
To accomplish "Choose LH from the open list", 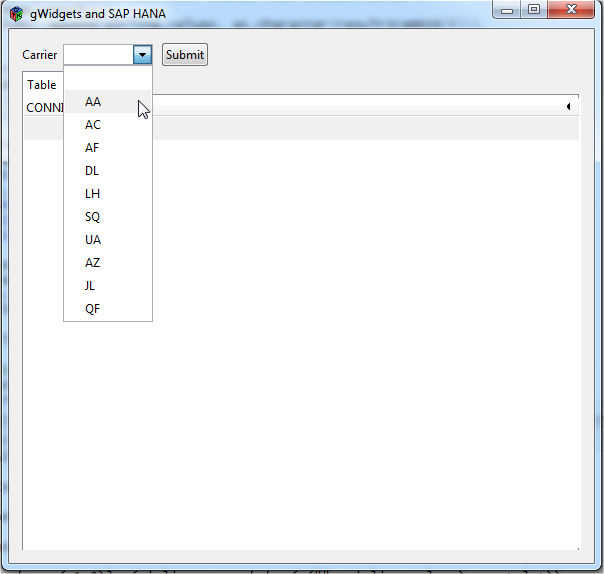I will pos(108,194).
